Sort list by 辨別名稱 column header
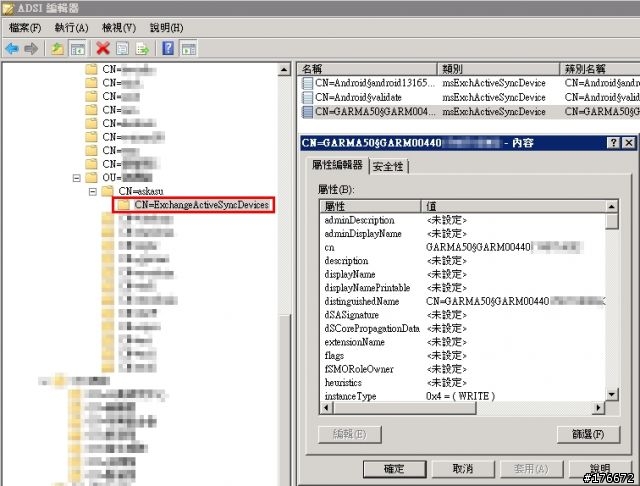The height and width of the screenshot is (486, 640). 600,69
